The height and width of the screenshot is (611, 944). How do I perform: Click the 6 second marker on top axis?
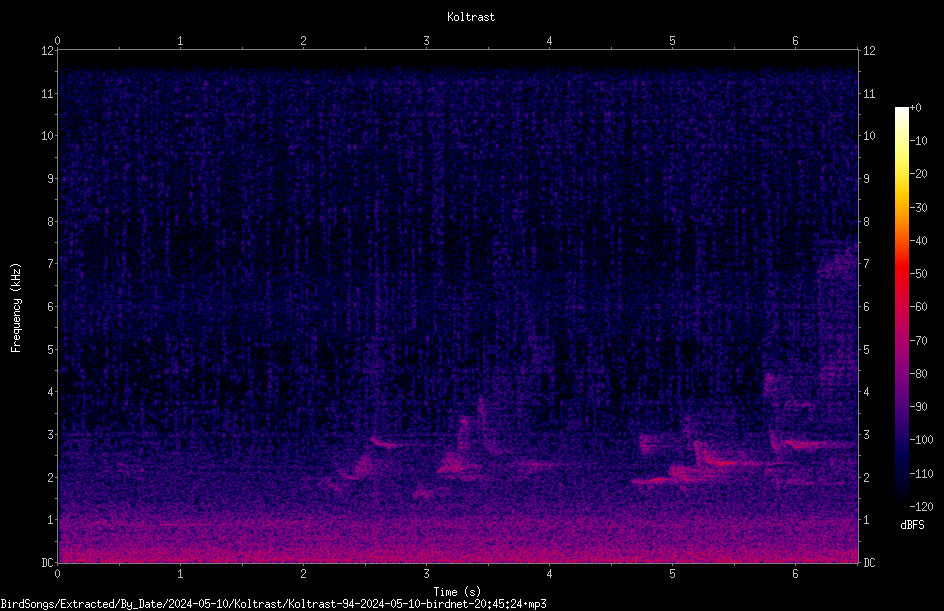pyautogui.click(x=795, y=41)
